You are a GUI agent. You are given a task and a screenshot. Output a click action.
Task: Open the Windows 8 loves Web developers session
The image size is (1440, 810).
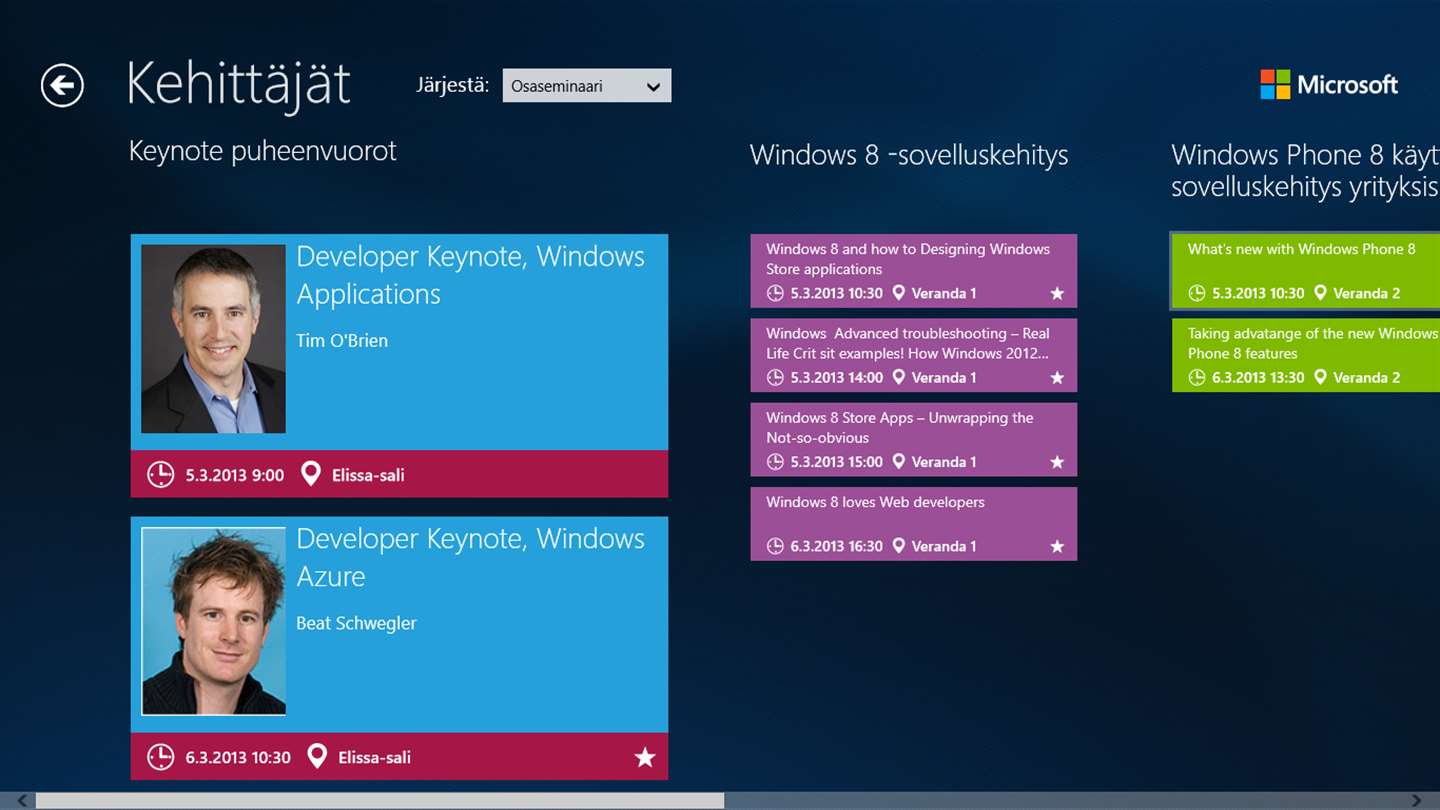[x=914, y=523]
